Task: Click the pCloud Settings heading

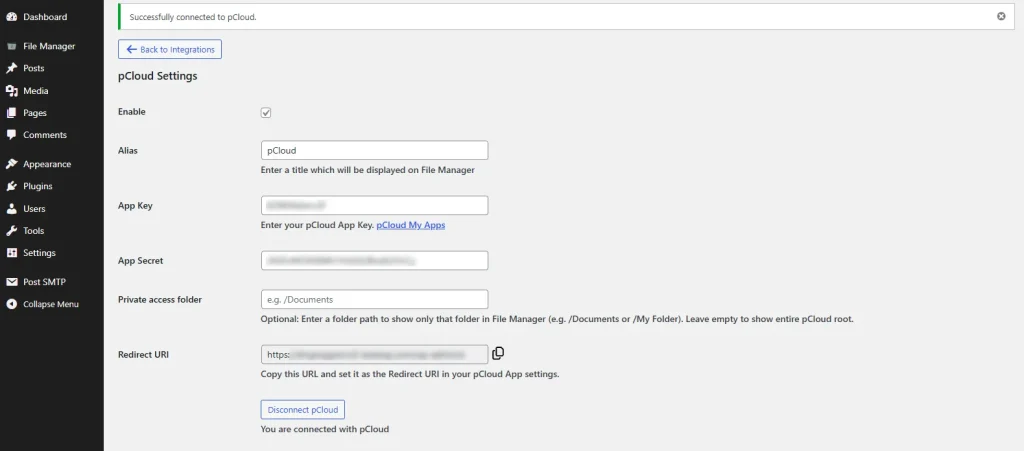Action: [x=157, y=76]
